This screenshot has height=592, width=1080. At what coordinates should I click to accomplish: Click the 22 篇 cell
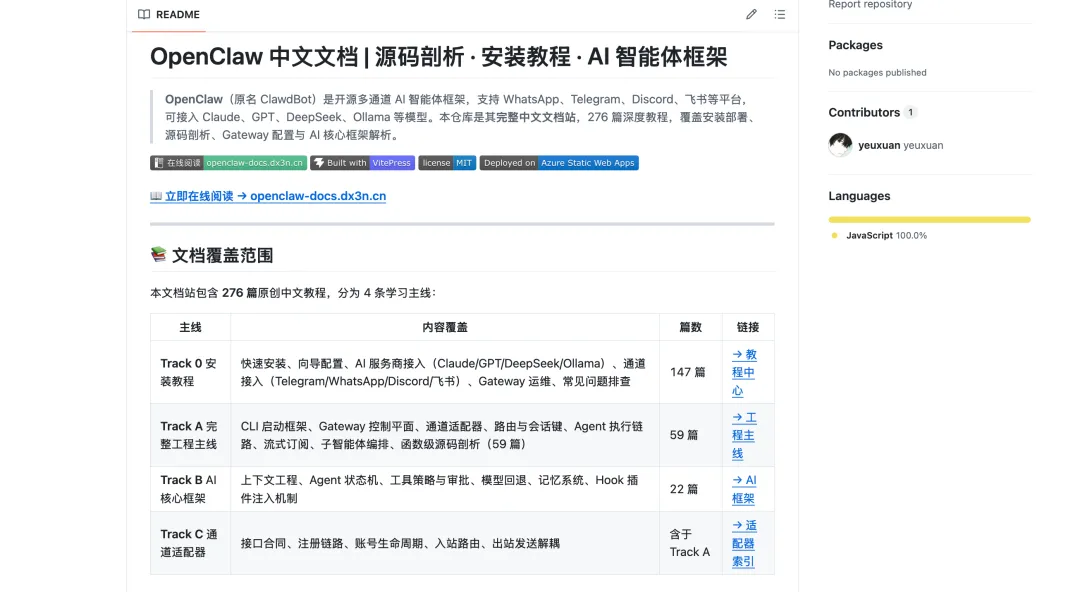691,489
